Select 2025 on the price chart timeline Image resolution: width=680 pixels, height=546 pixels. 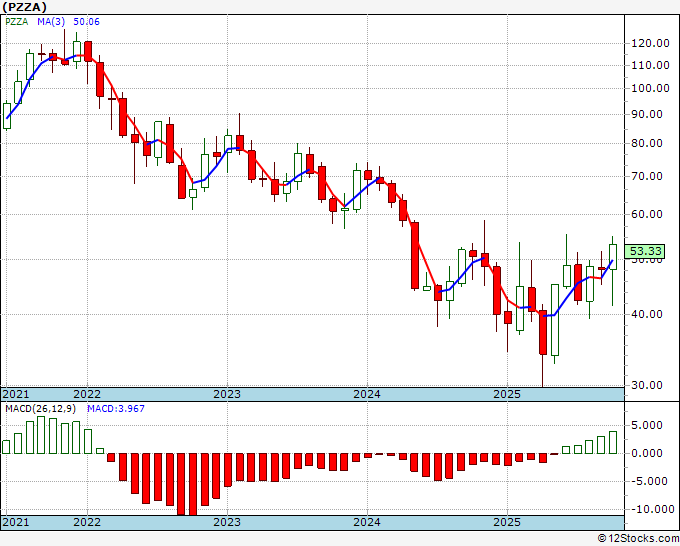click(507, 394)
